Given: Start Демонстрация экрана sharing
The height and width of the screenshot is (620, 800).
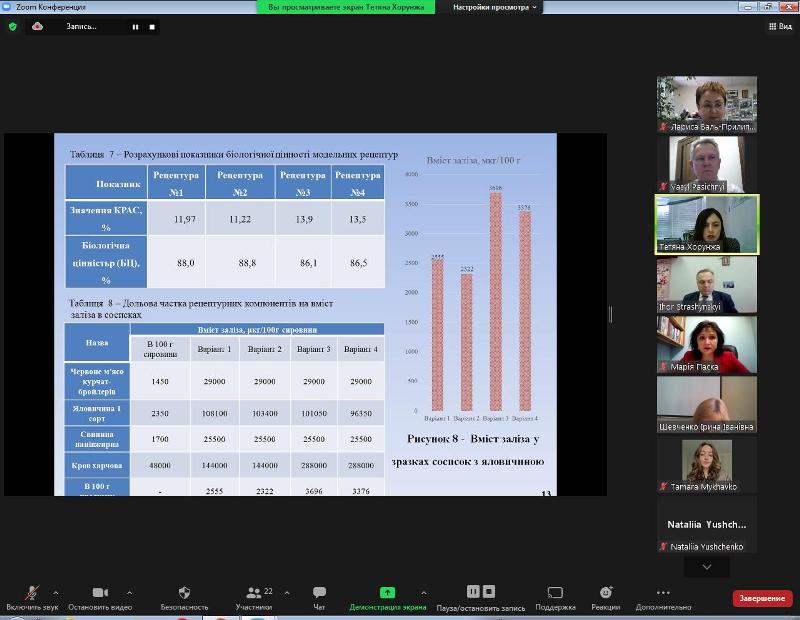Looking at the screenshot, I should click(x=388, y=598).
